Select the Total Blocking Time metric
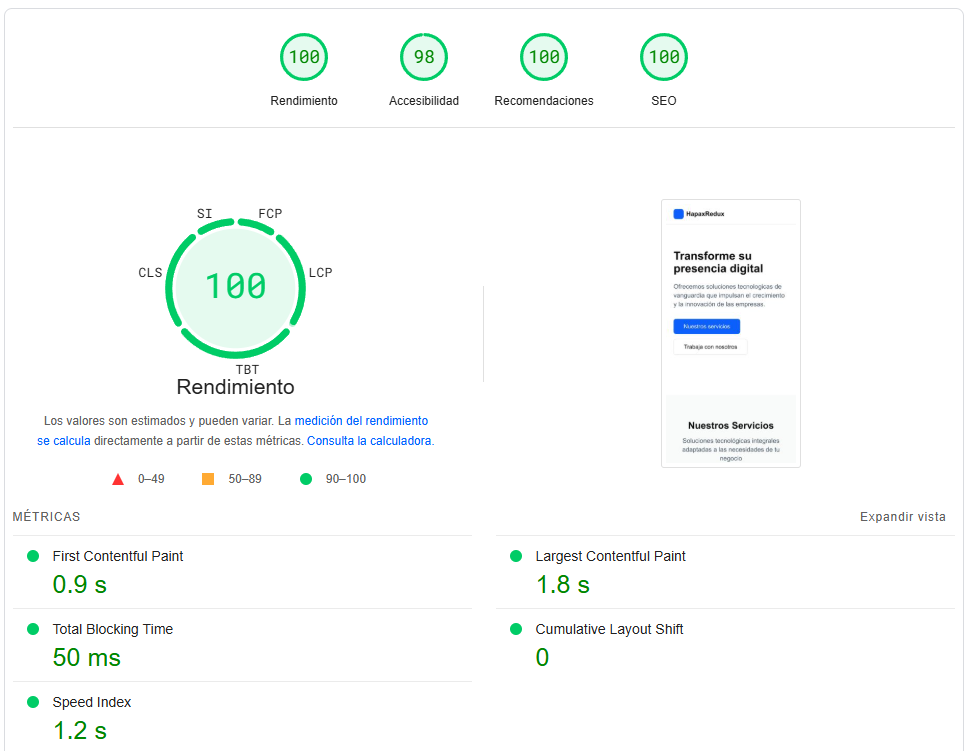This screenshot has width=968, height=751. pos(112,629)
